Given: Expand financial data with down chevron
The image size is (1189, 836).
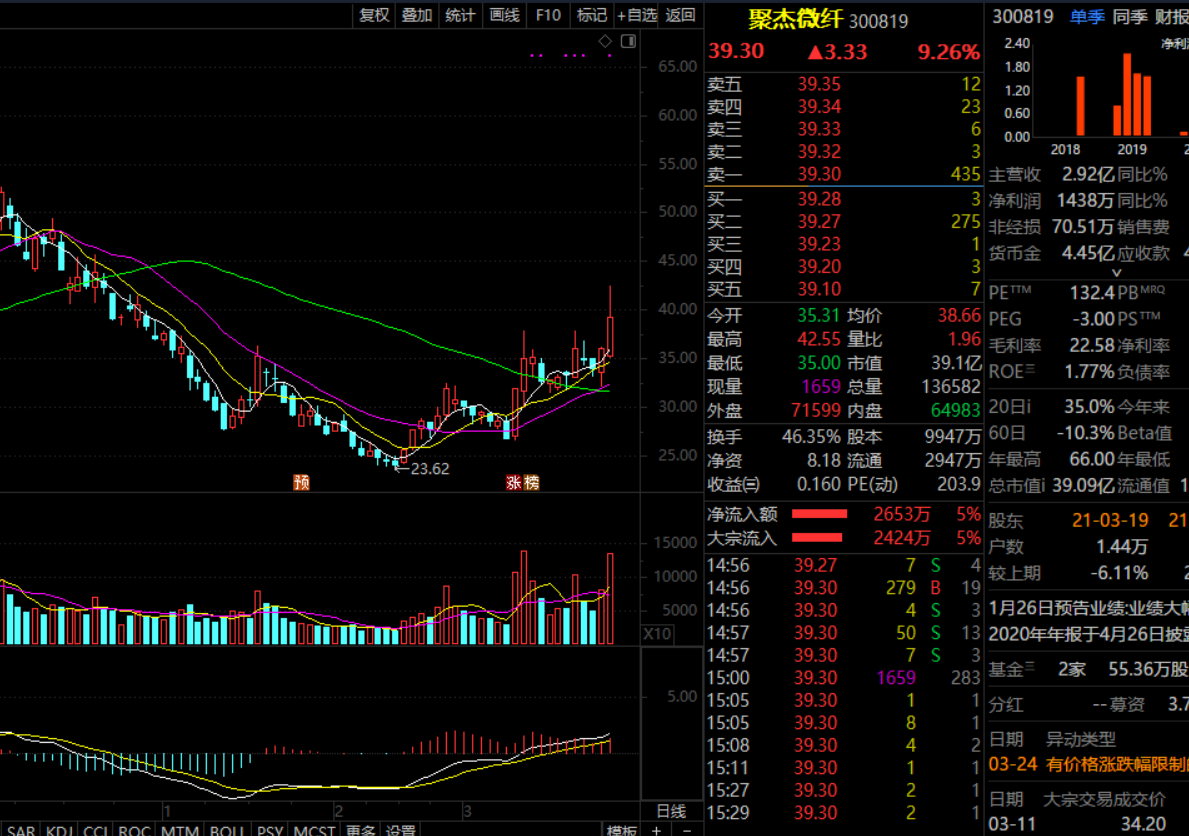Looking at the screenshot, I should coord(1117,273).
